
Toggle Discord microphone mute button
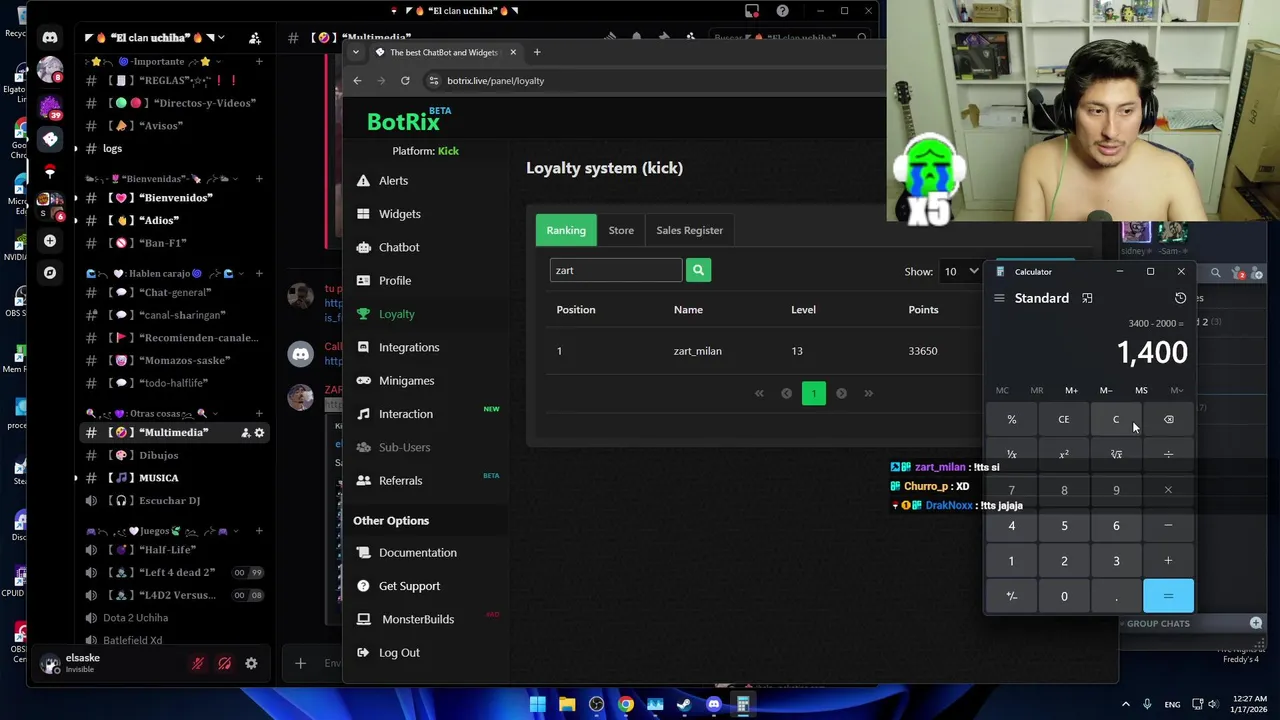tap(198, 663)
